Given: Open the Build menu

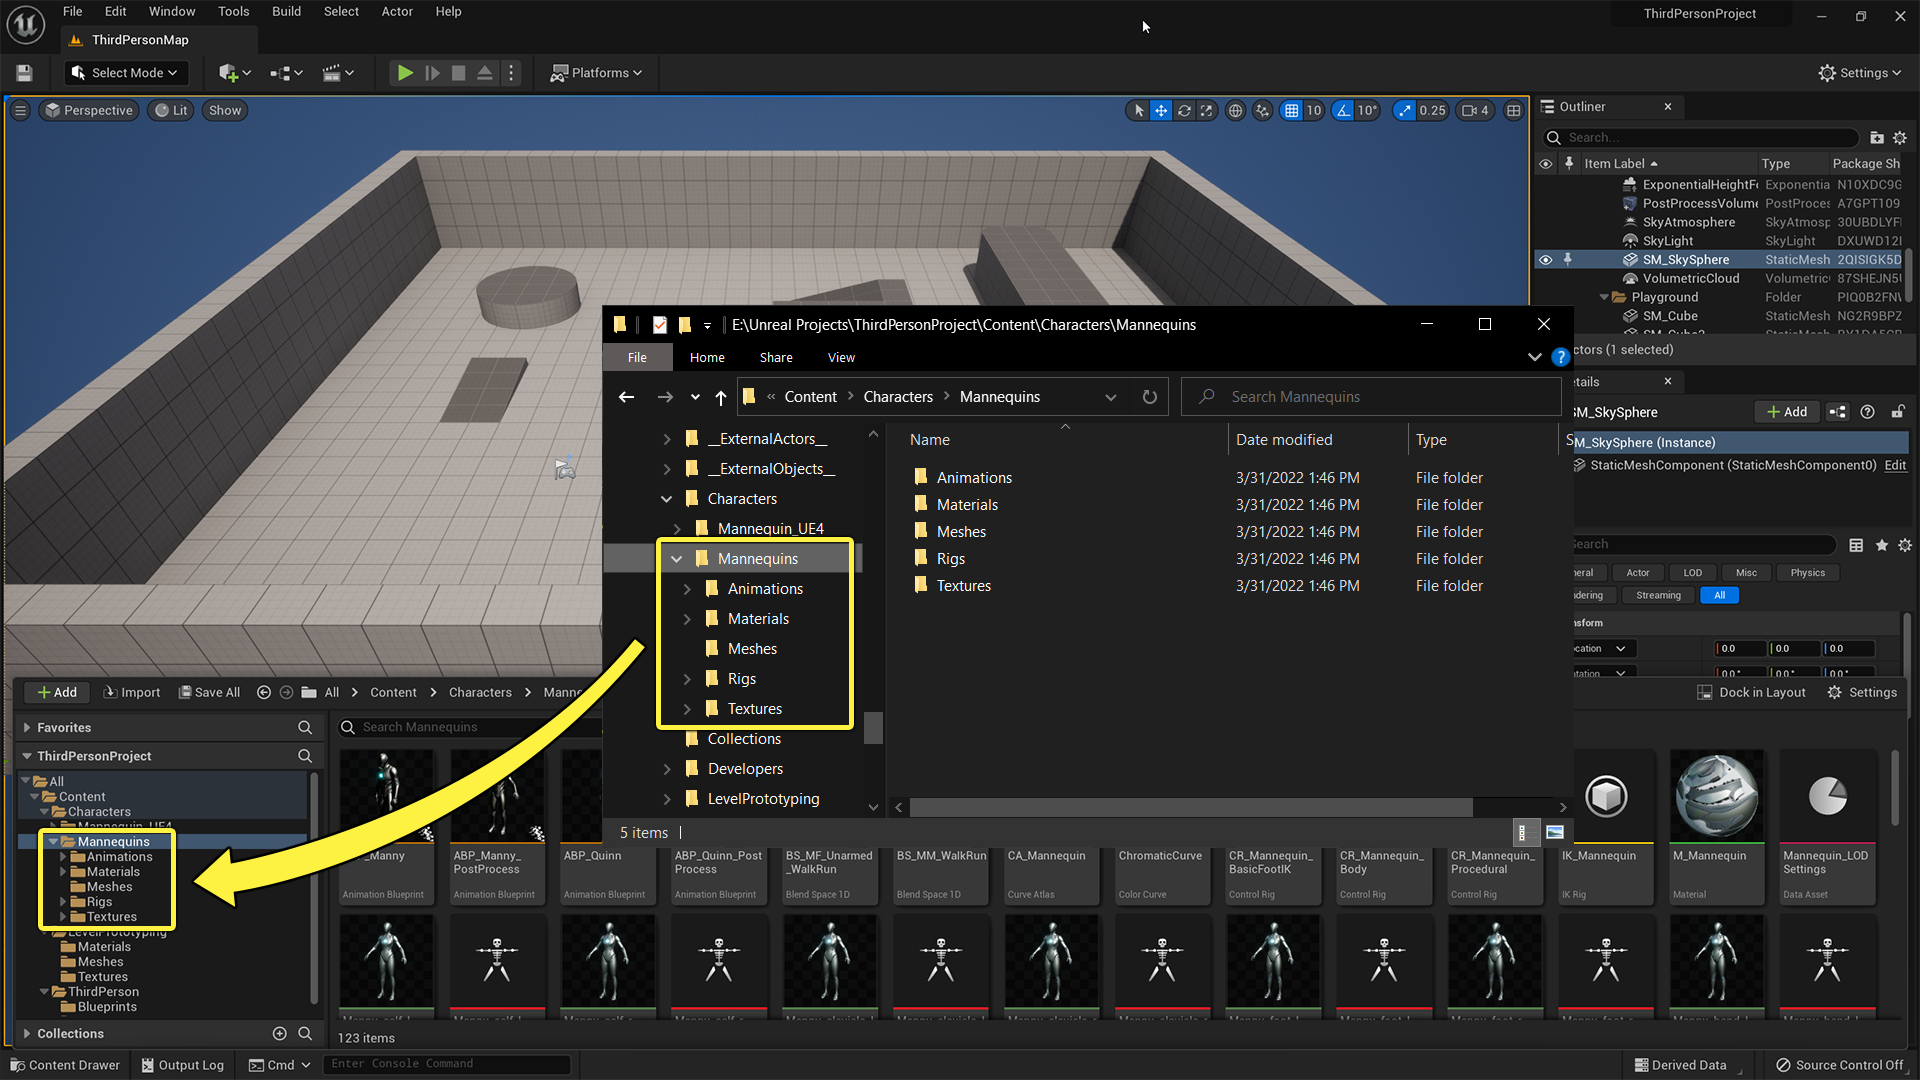Looking at the screenshot, I should 286,12.
